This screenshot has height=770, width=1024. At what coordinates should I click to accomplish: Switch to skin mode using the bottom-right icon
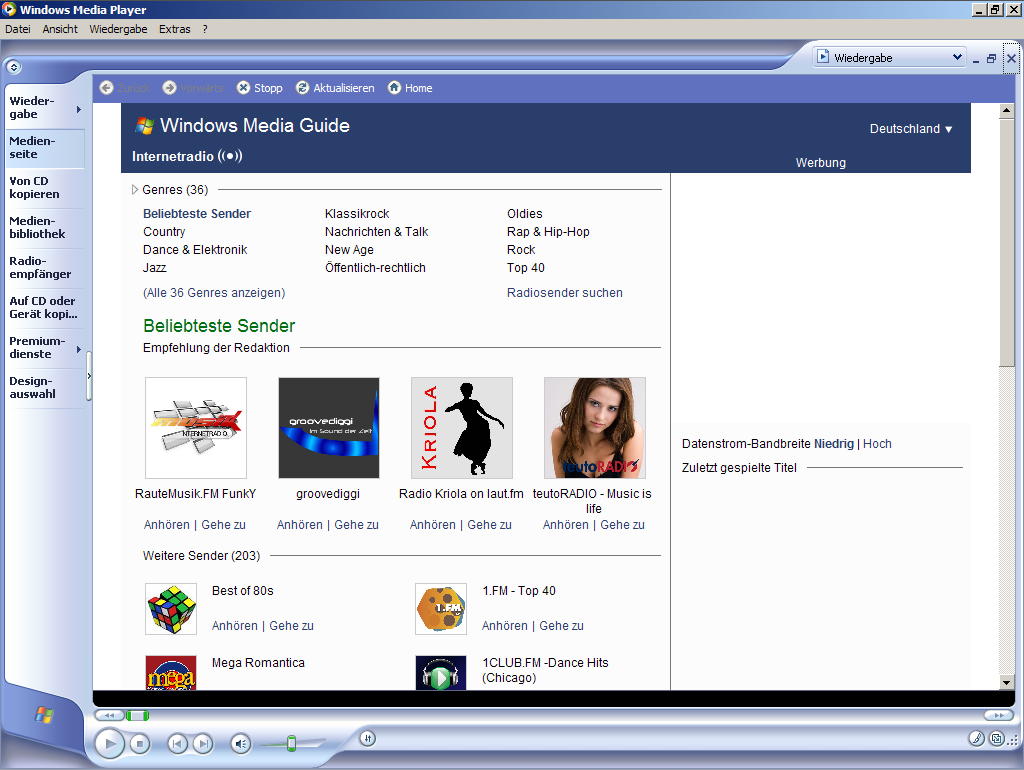click(x=997, y=739)
